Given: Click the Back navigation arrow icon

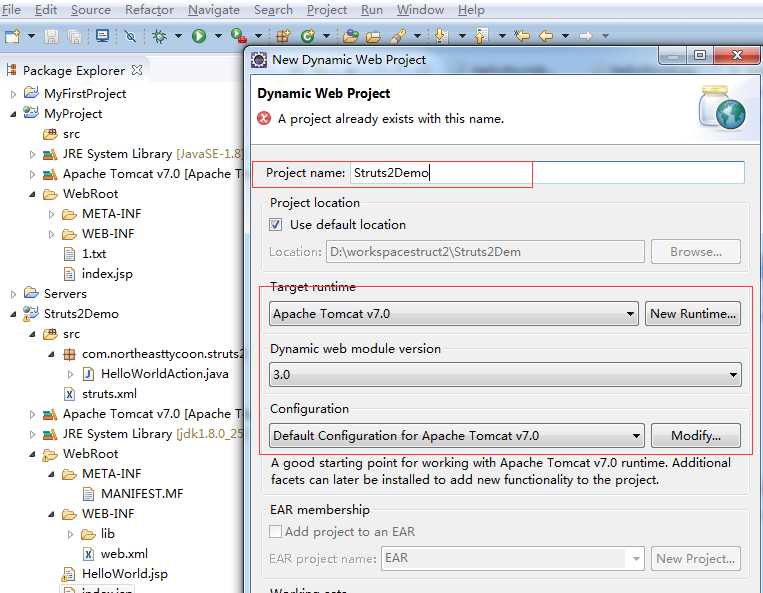Looking at the screenshot, I should [546, 36].
